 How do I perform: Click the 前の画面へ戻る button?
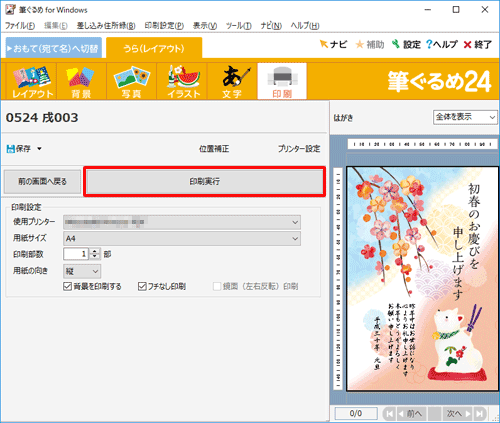(x=42, y=182)
